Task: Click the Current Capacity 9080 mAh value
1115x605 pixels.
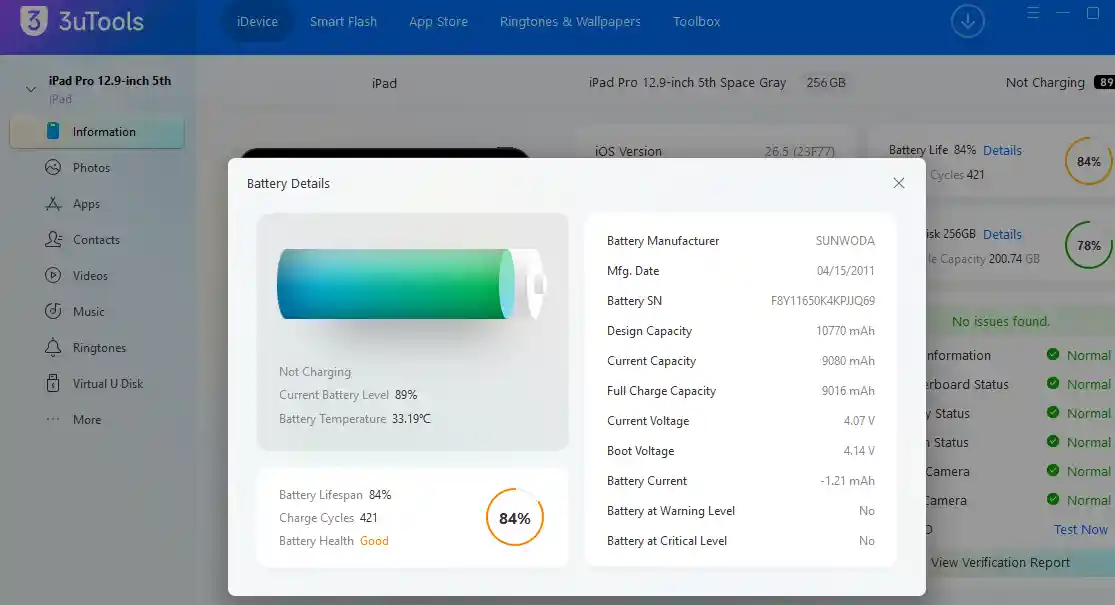Action: tap(848, 360)
